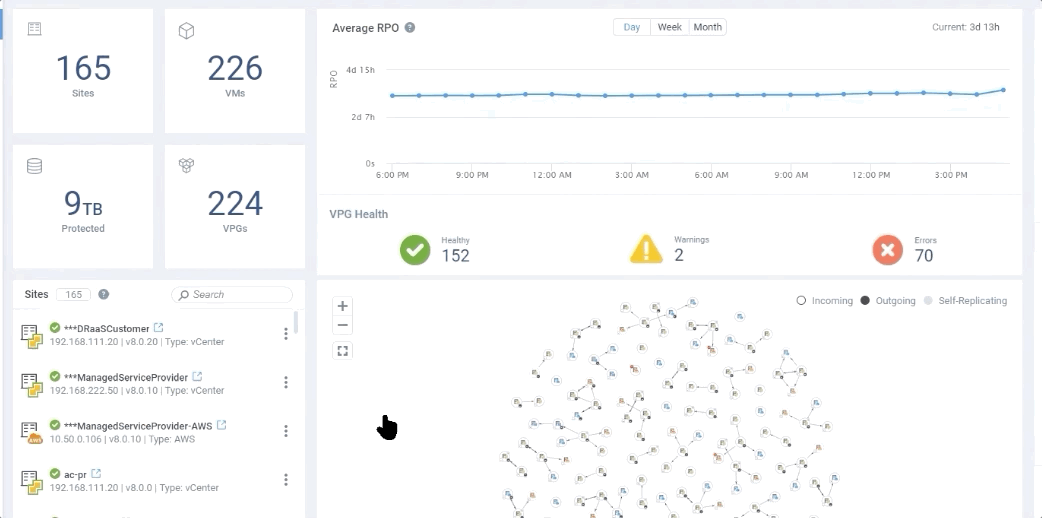Click the sites list scrollbar
The height and width of the screenshot is (518, 1042).
(x=296, y=323)
